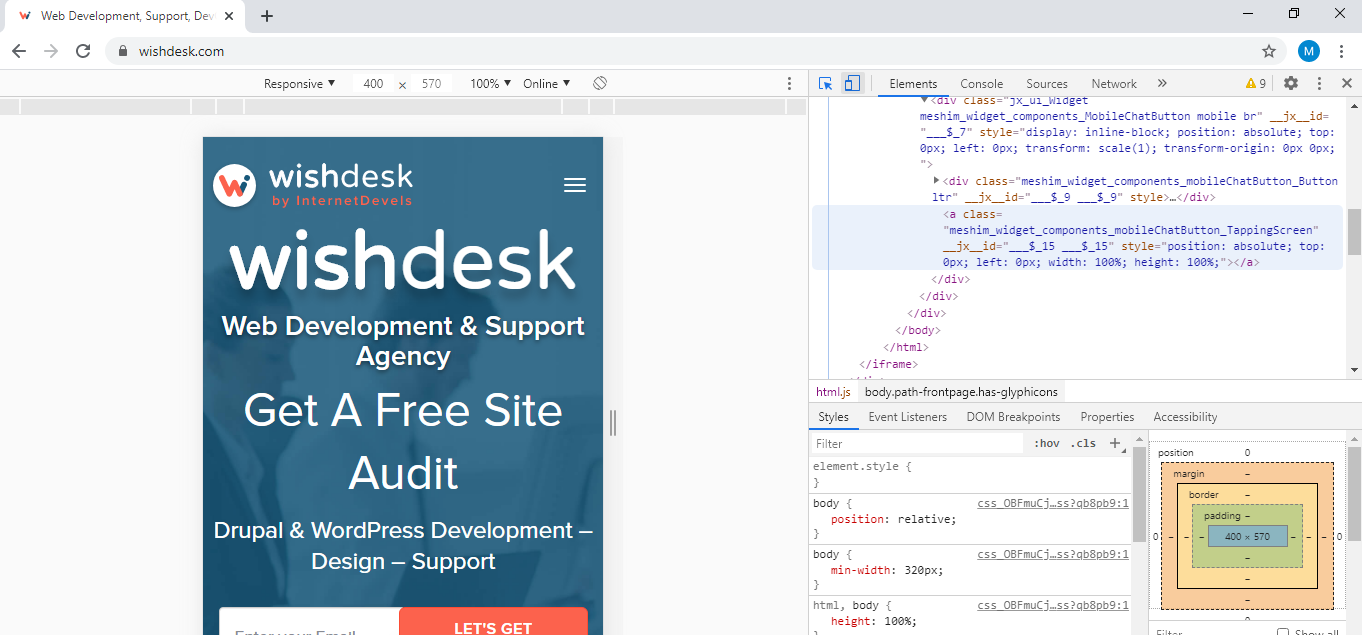View site info via padlock icon
1362x635 pixels.
[124, 51]
